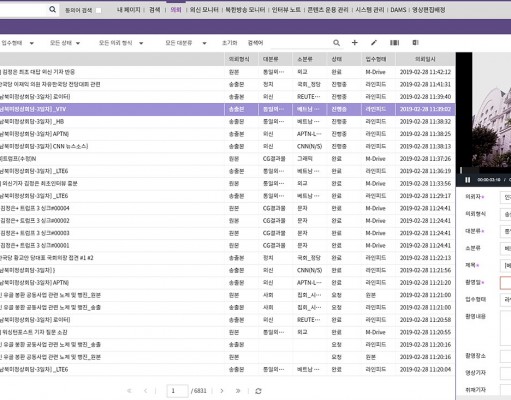Open the 모든 상태 status dropdown
The width and height of the screenshot is (511, 400).
click(x=65, y=43)
